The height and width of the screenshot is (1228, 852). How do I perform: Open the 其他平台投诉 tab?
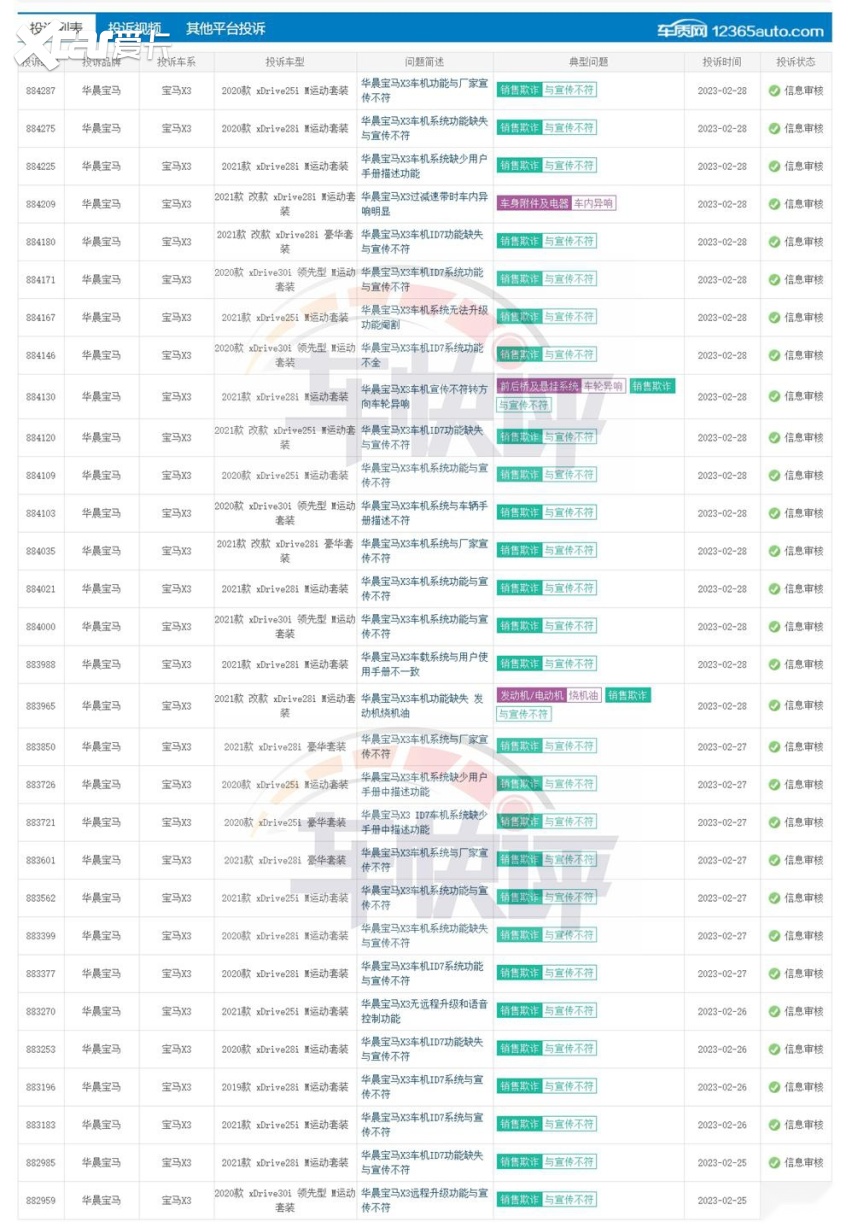click(226, 28)
